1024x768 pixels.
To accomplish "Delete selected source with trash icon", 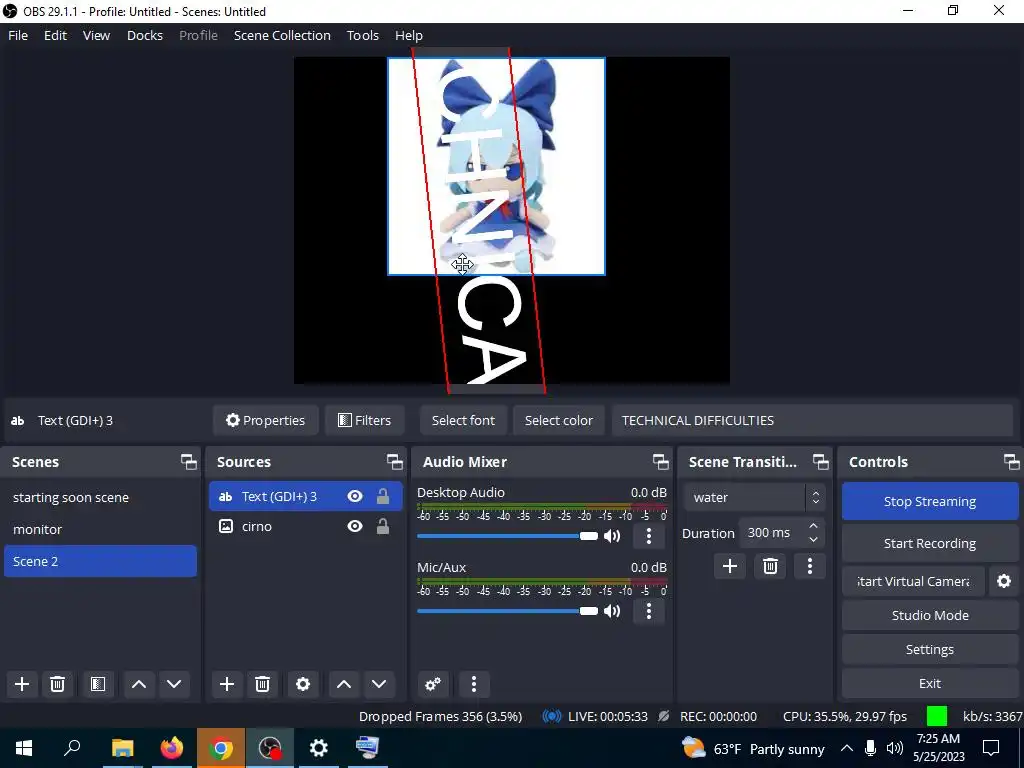I will 263,684.
